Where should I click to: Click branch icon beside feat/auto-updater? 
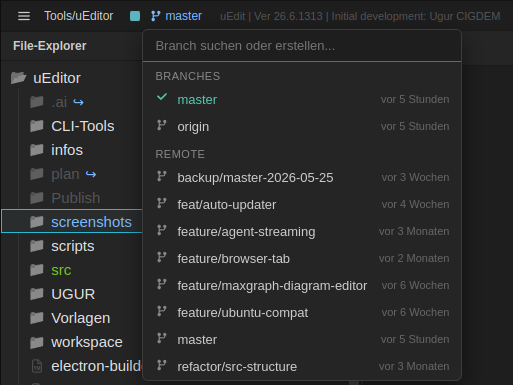(x=162, y=203)
